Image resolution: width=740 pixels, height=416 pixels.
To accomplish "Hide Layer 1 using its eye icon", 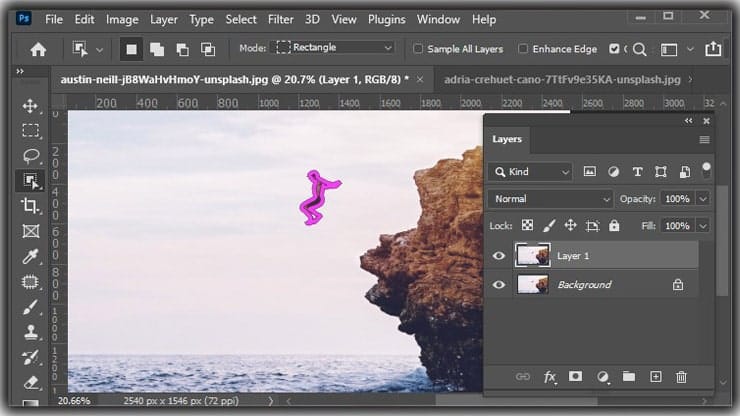I will (499, 256).
